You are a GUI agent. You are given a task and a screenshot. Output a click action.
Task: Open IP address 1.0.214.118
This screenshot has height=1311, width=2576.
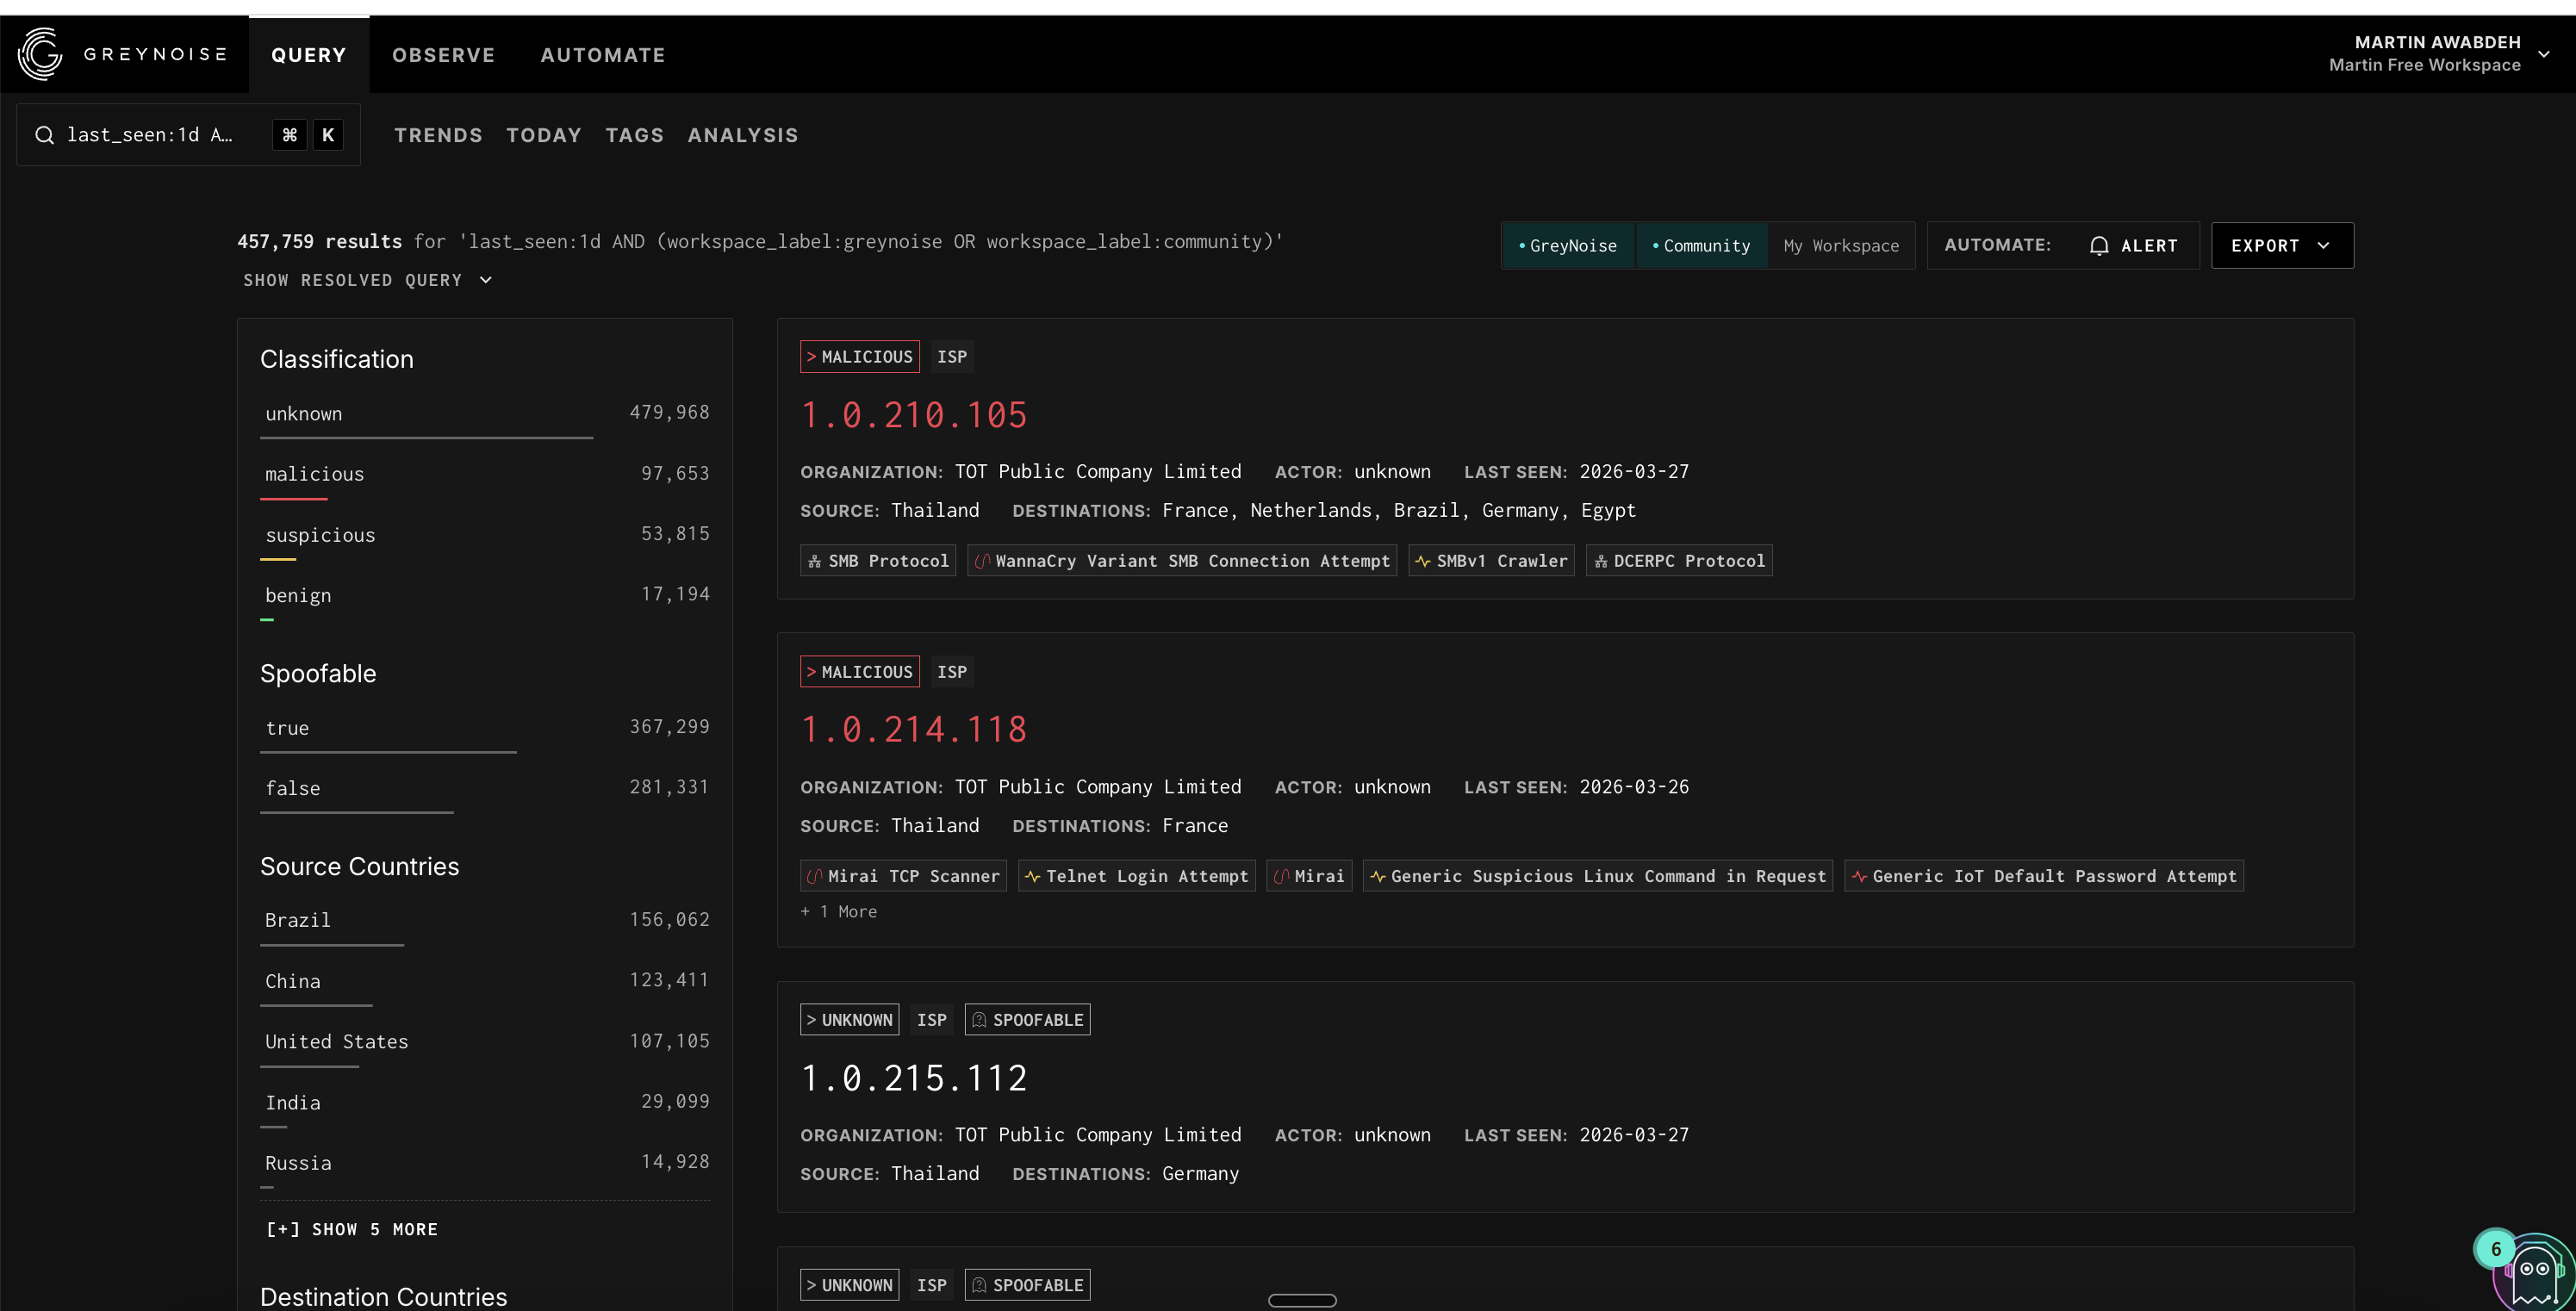[914, 730]
